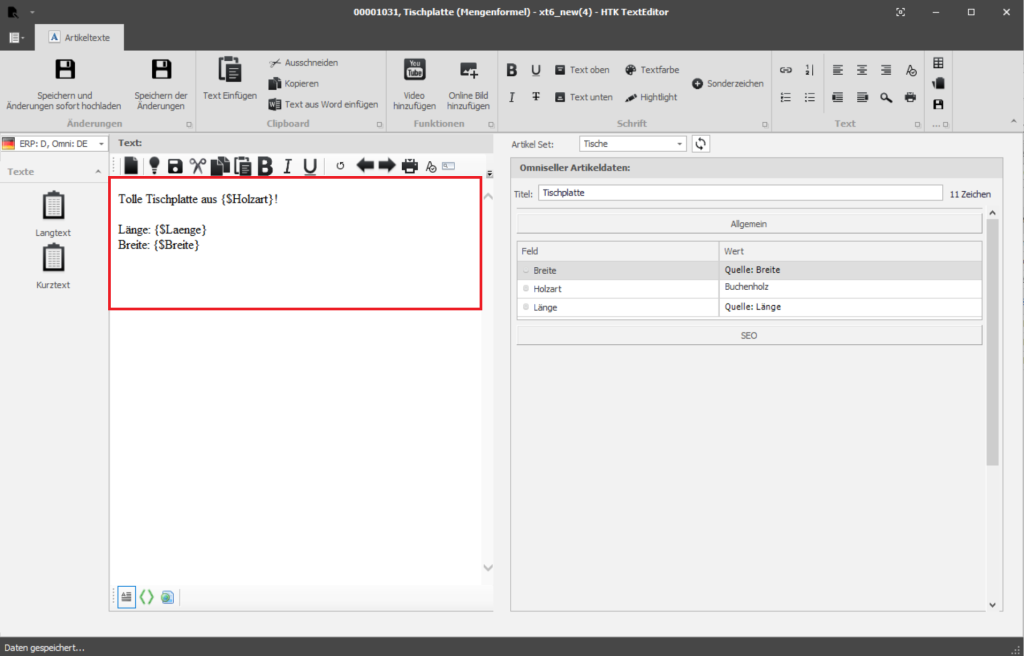Click the Allgemein section button
Viewport: 1024px width, 656px height.
point(749,224)
